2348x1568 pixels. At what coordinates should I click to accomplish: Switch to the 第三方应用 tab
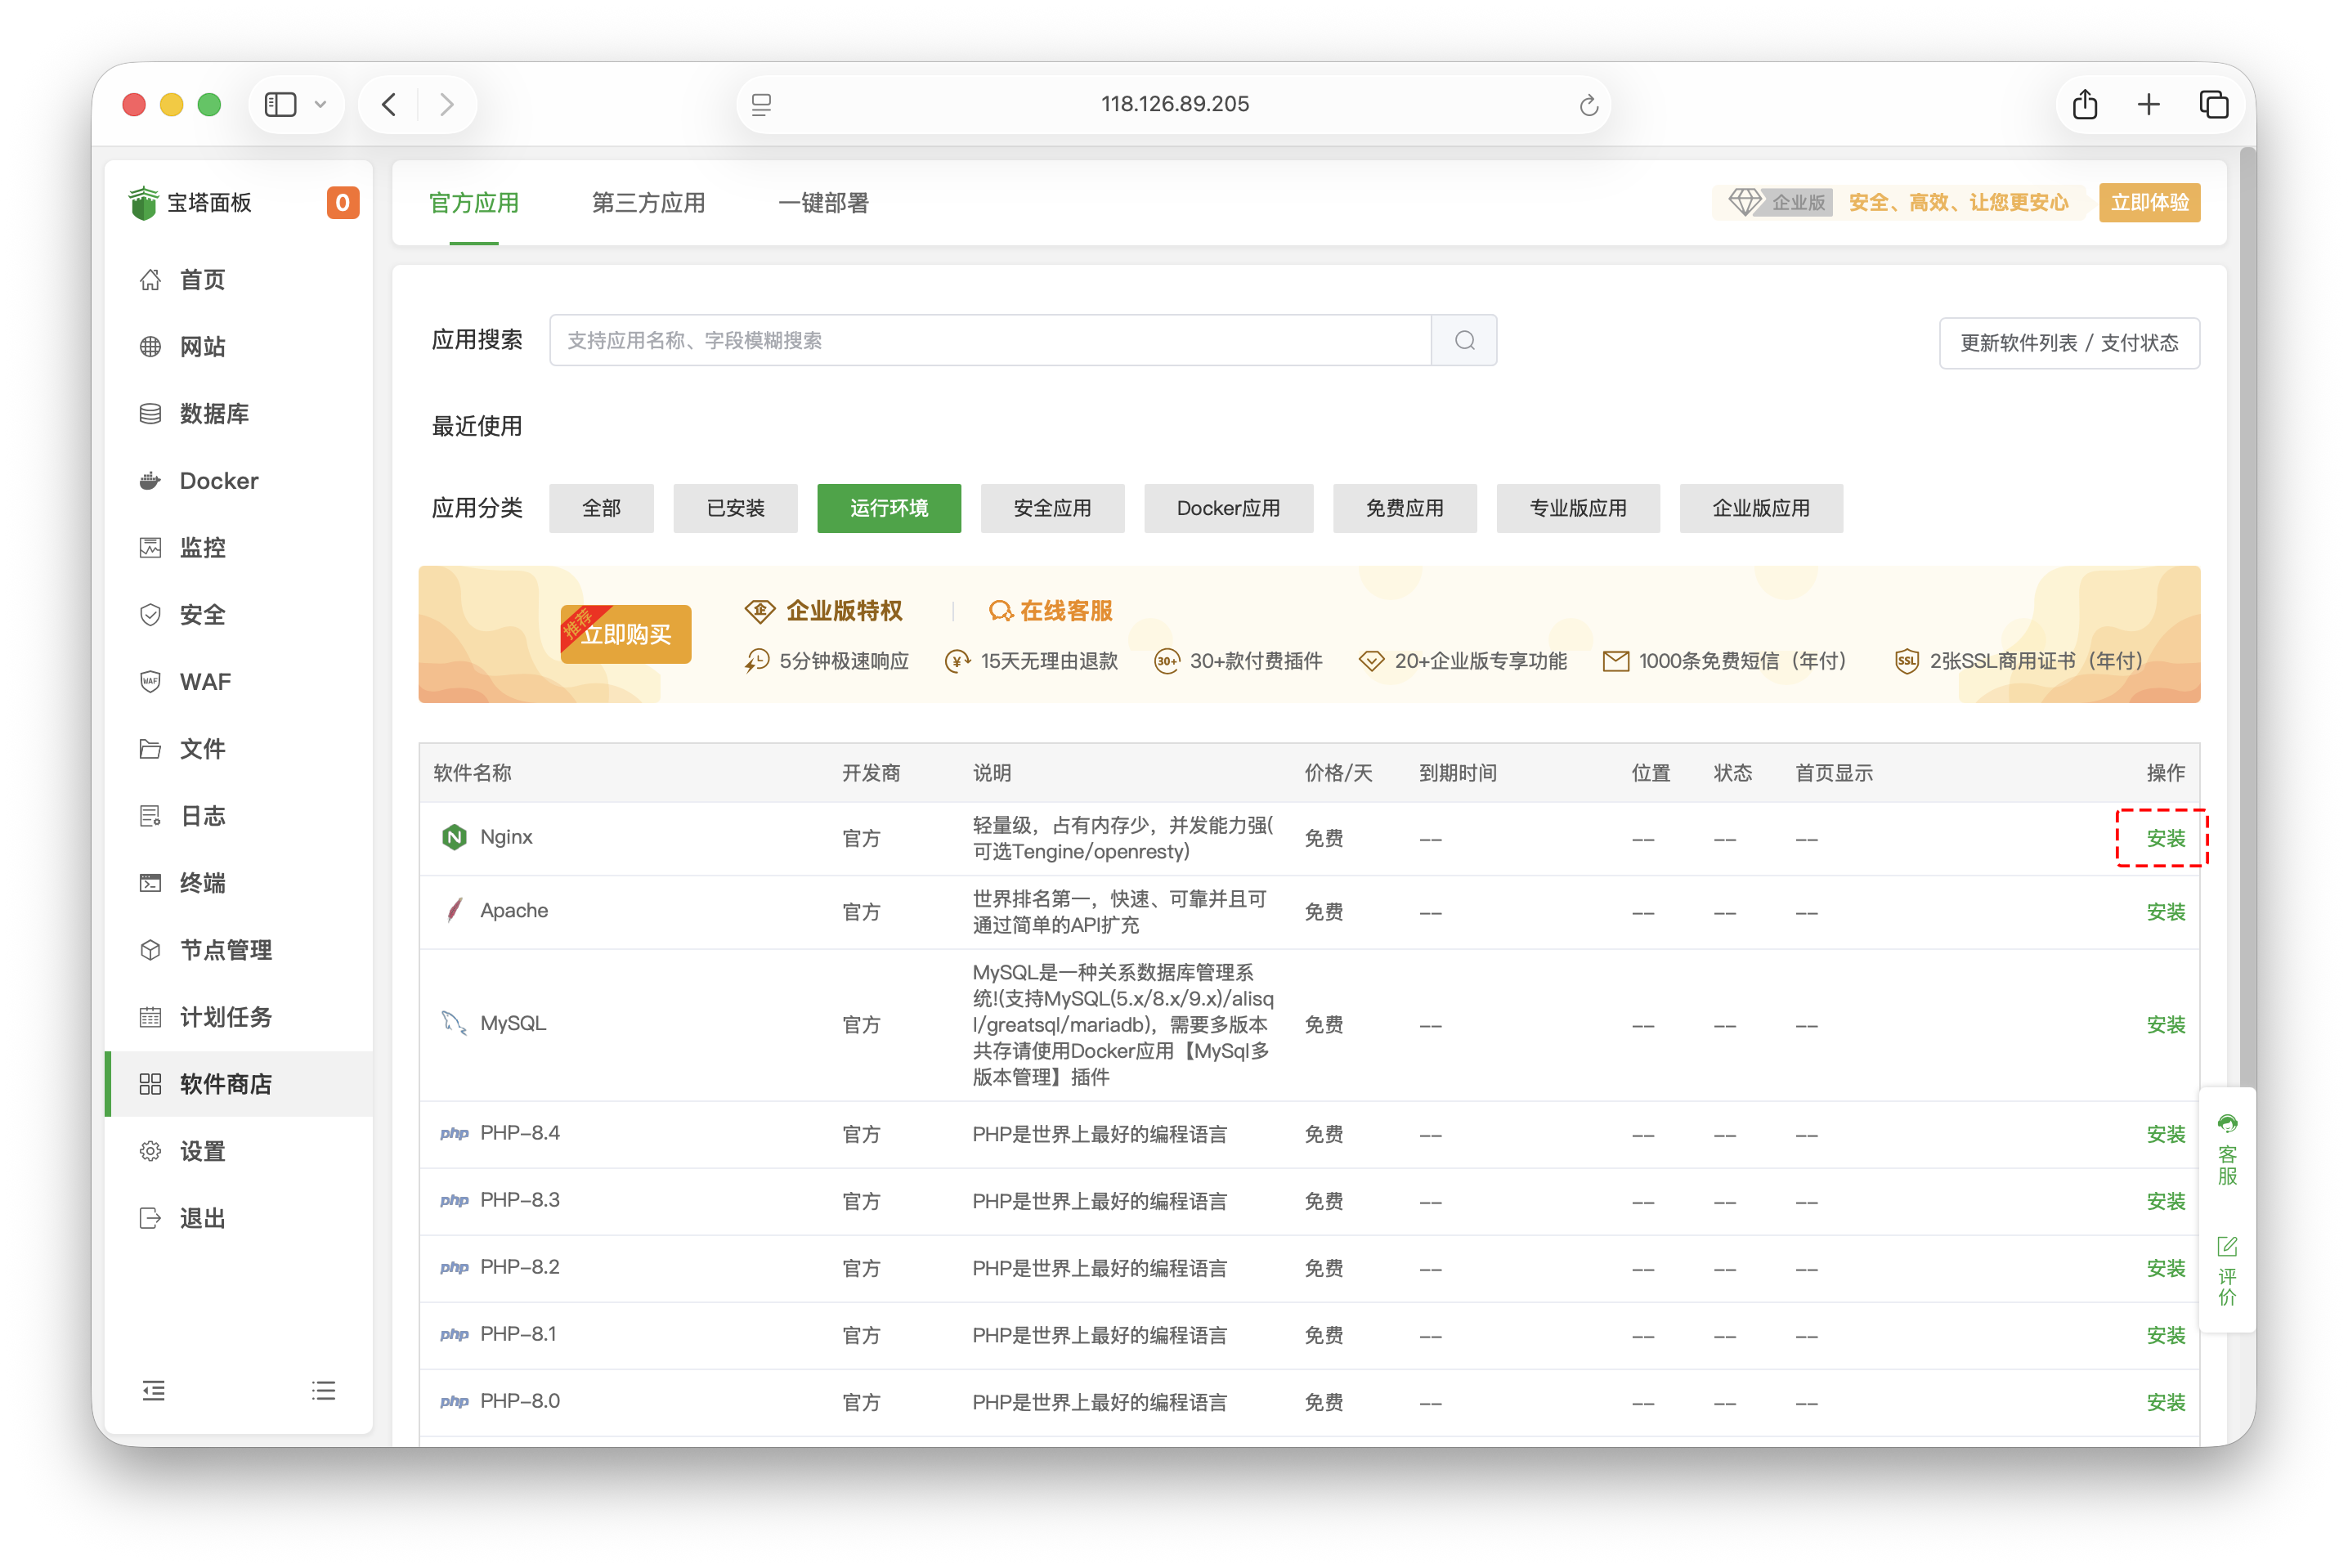click(x=648, y=203)
